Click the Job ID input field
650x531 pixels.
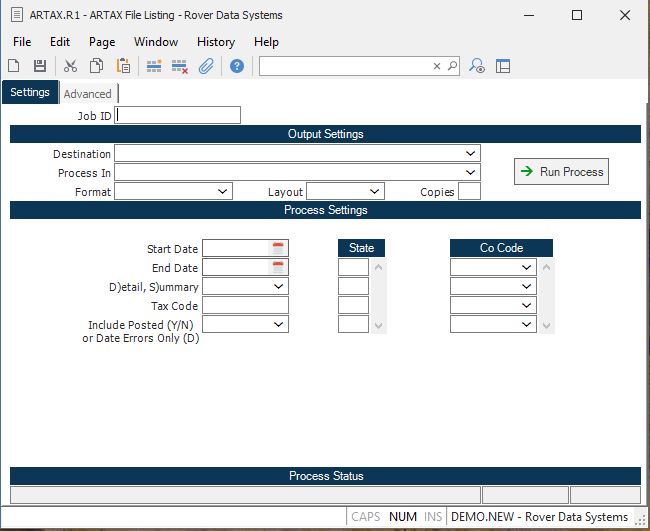coord(178,115)
